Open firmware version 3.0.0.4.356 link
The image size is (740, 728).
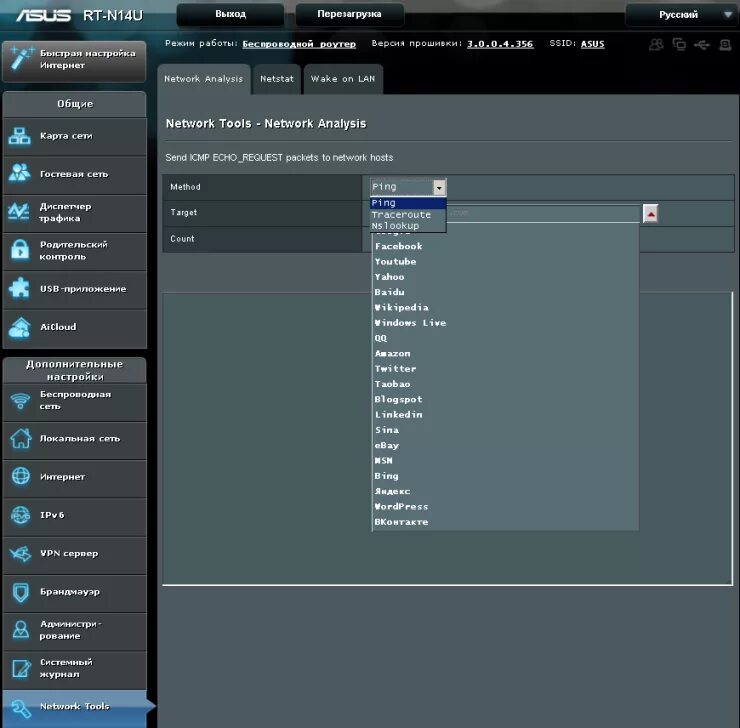click(x=500, y=44)
